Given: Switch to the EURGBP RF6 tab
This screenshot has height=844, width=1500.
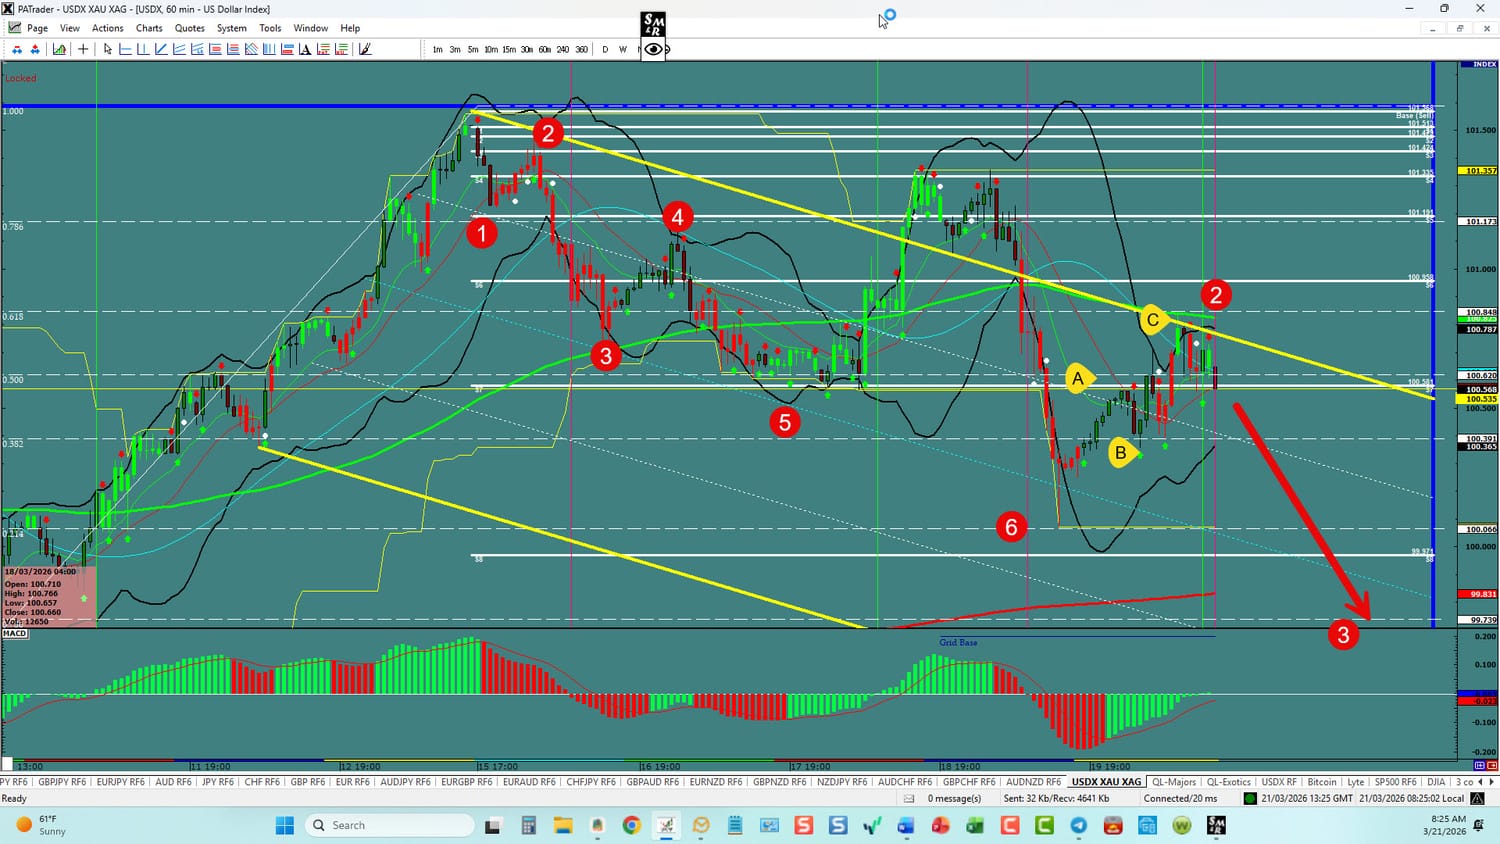Looking at the screenshot, I should 467,782.
